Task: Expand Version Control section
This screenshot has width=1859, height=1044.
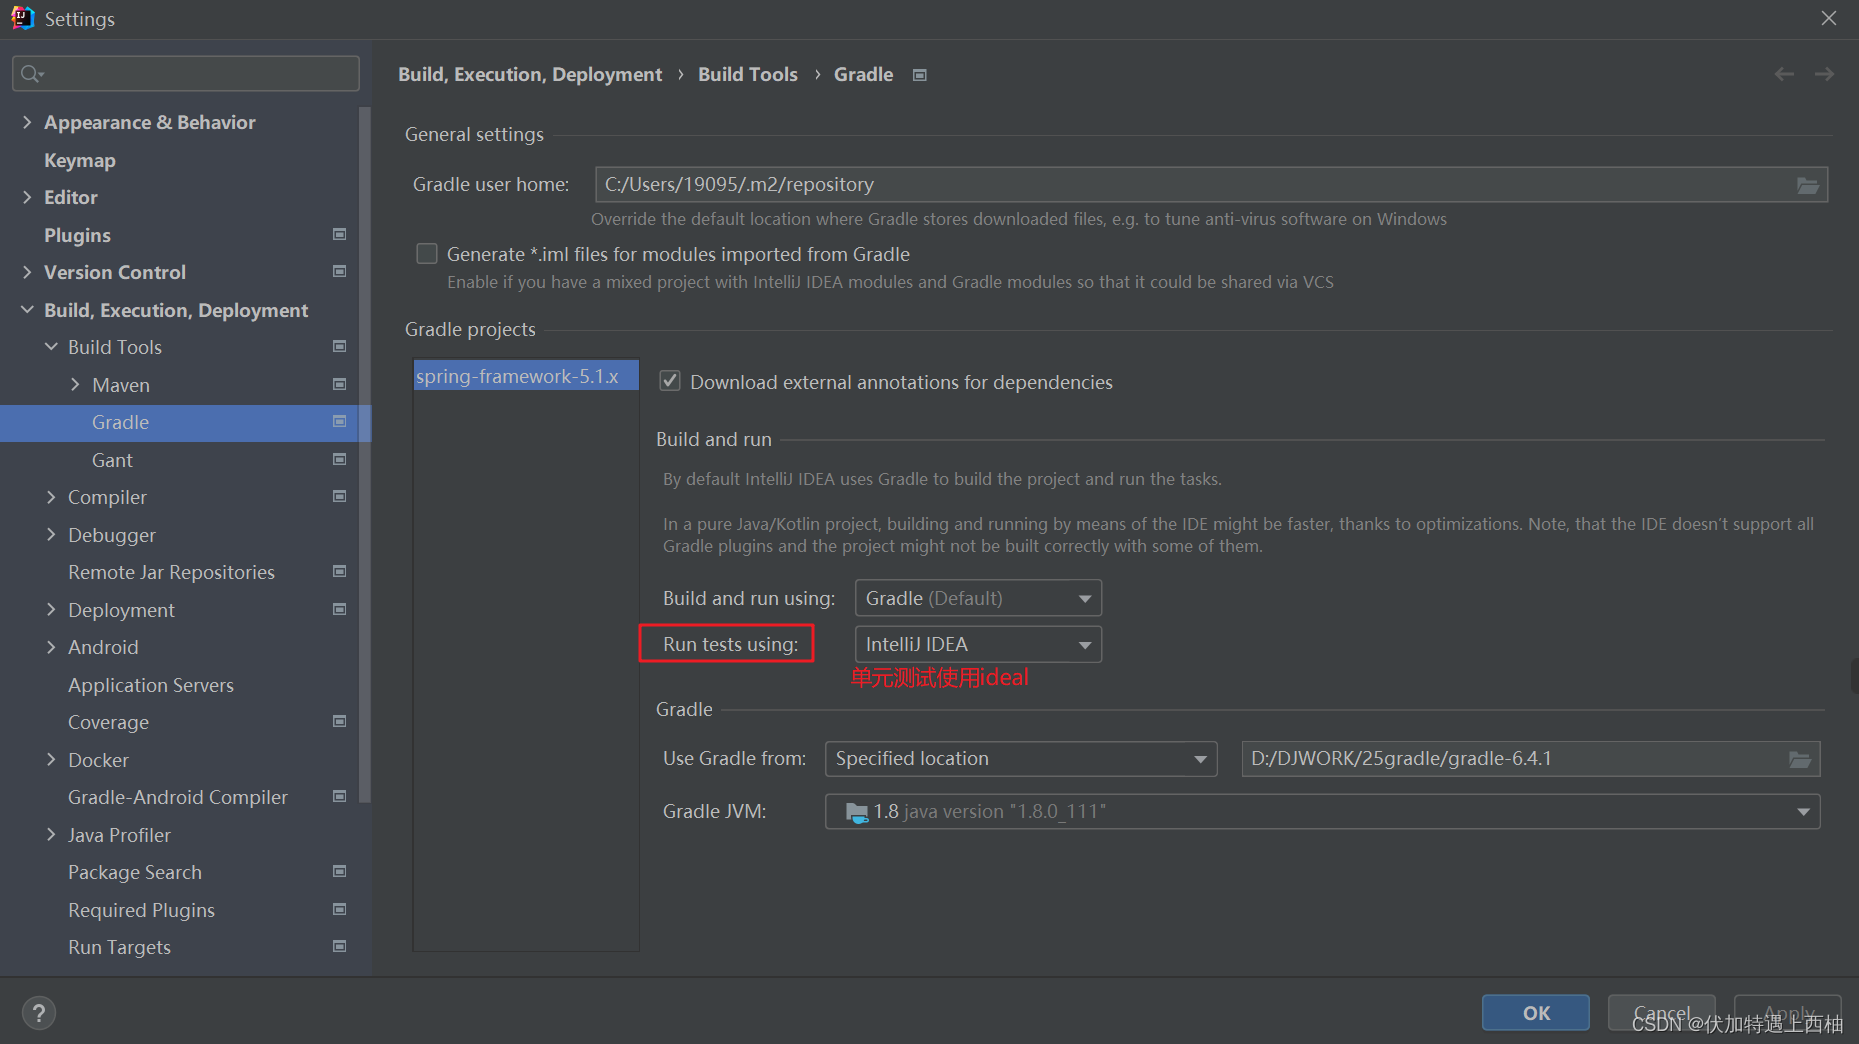Action: click(x=27, y=272)
